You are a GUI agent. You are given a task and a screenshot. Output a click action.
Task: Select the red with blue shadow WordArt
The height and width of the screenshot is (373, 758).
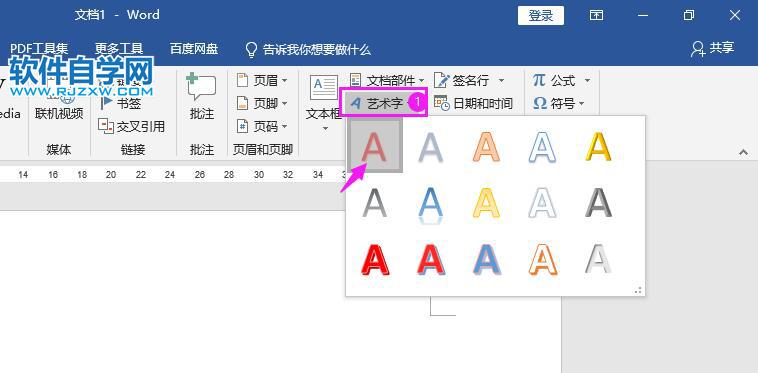[x=430, y=259]
